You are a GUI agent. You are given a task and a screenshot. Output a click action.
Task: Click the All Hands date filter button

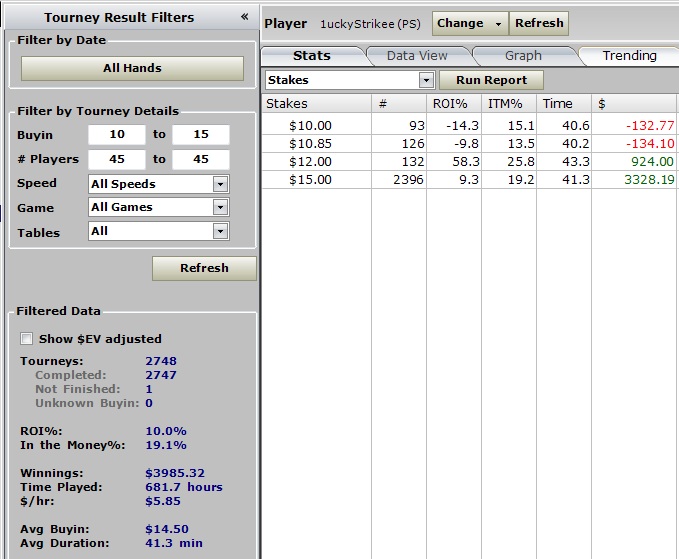133,68
